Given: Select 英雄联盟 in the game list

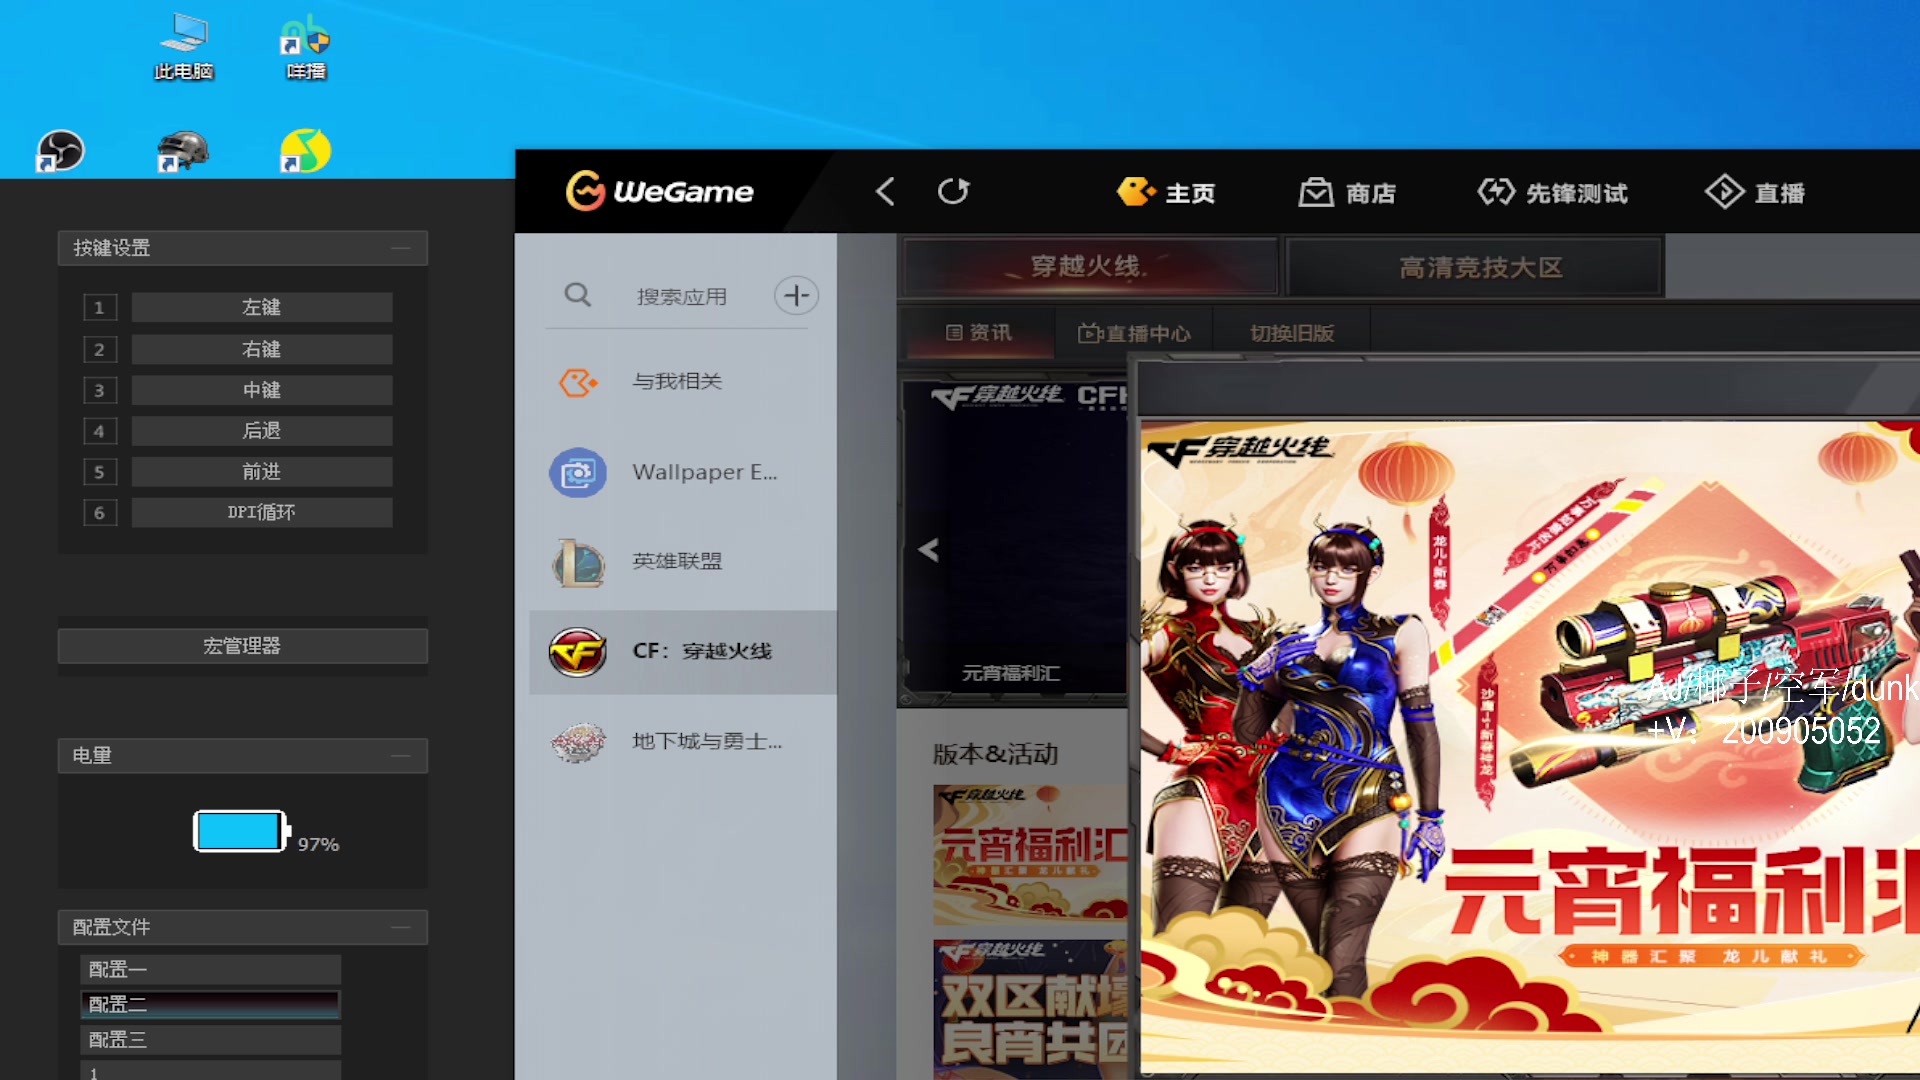Looking at the screenshot, I should click(x=683, y=561).
